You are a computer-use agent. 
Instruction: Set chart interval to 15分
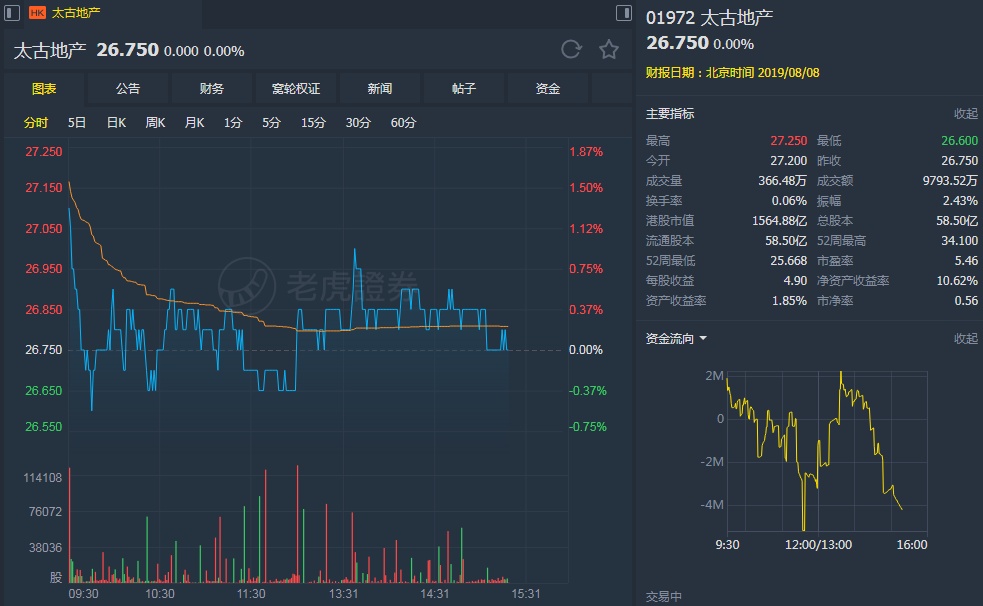pyautogui.click(x=313, y=123)
